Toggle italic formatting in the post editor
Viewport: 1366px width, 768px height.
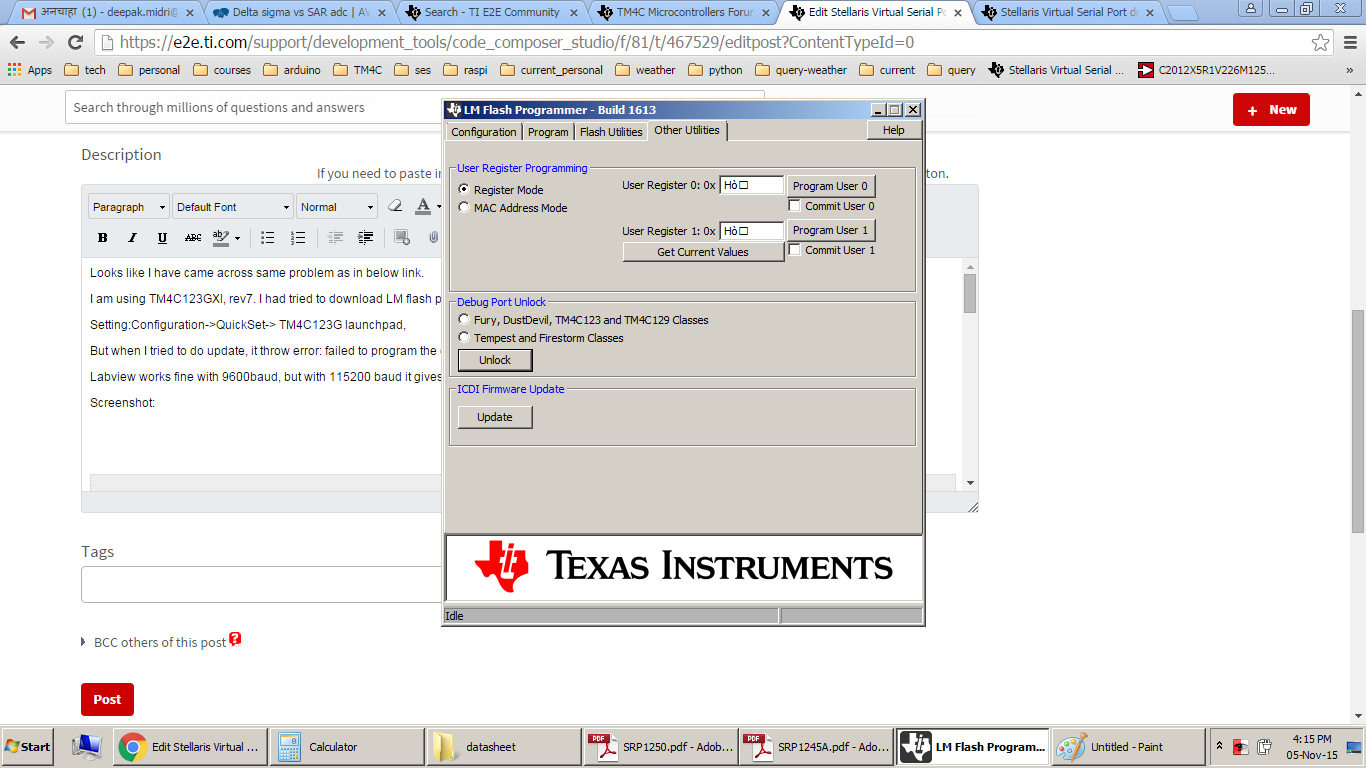click(132, 238)
